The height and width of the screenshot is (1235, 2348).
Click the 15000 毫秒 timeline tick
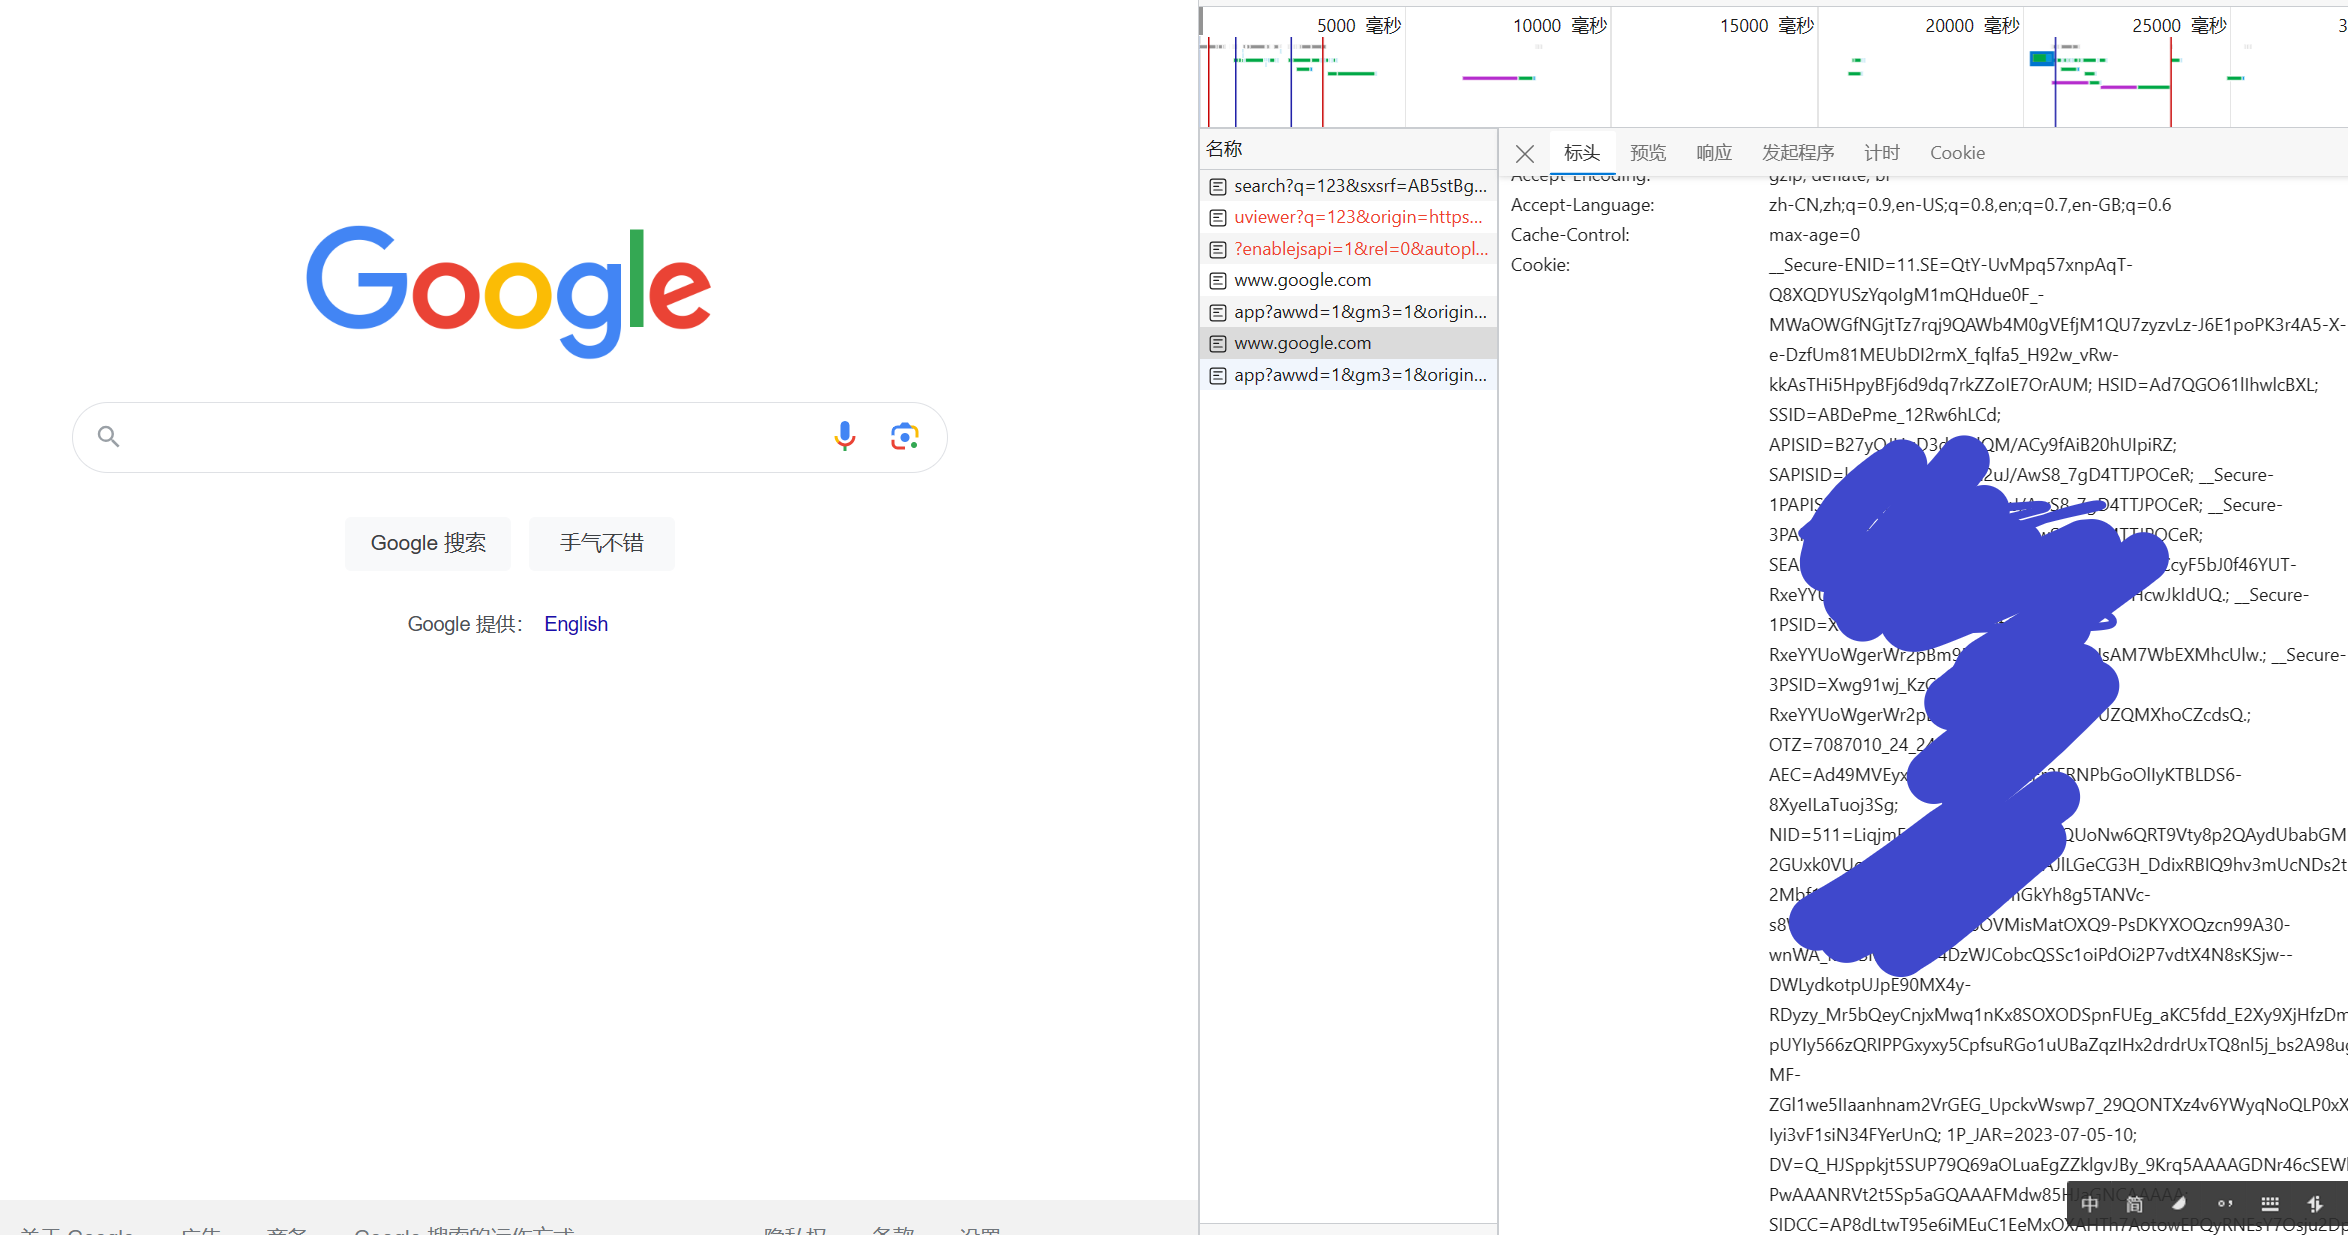click(x=1766, y=26)
